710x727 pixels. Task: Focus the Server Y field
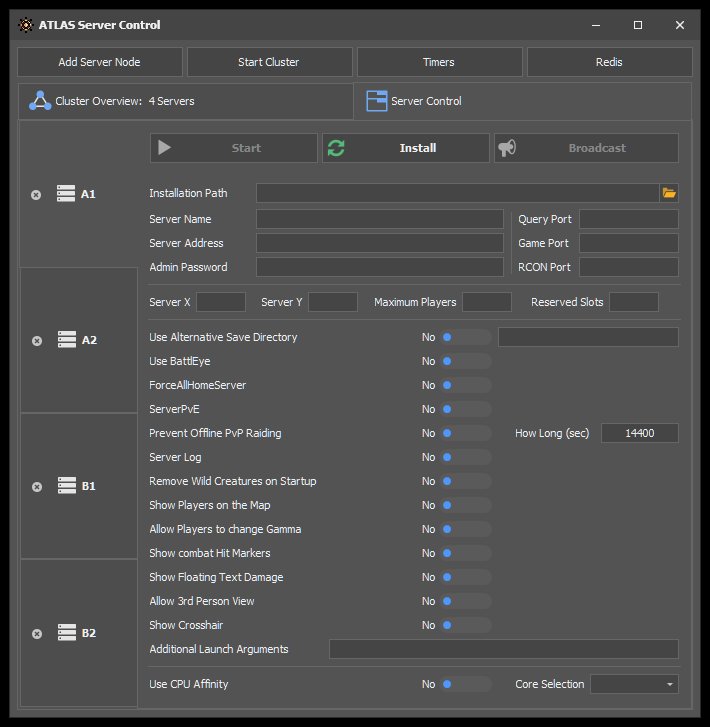[x=333, y=302]
